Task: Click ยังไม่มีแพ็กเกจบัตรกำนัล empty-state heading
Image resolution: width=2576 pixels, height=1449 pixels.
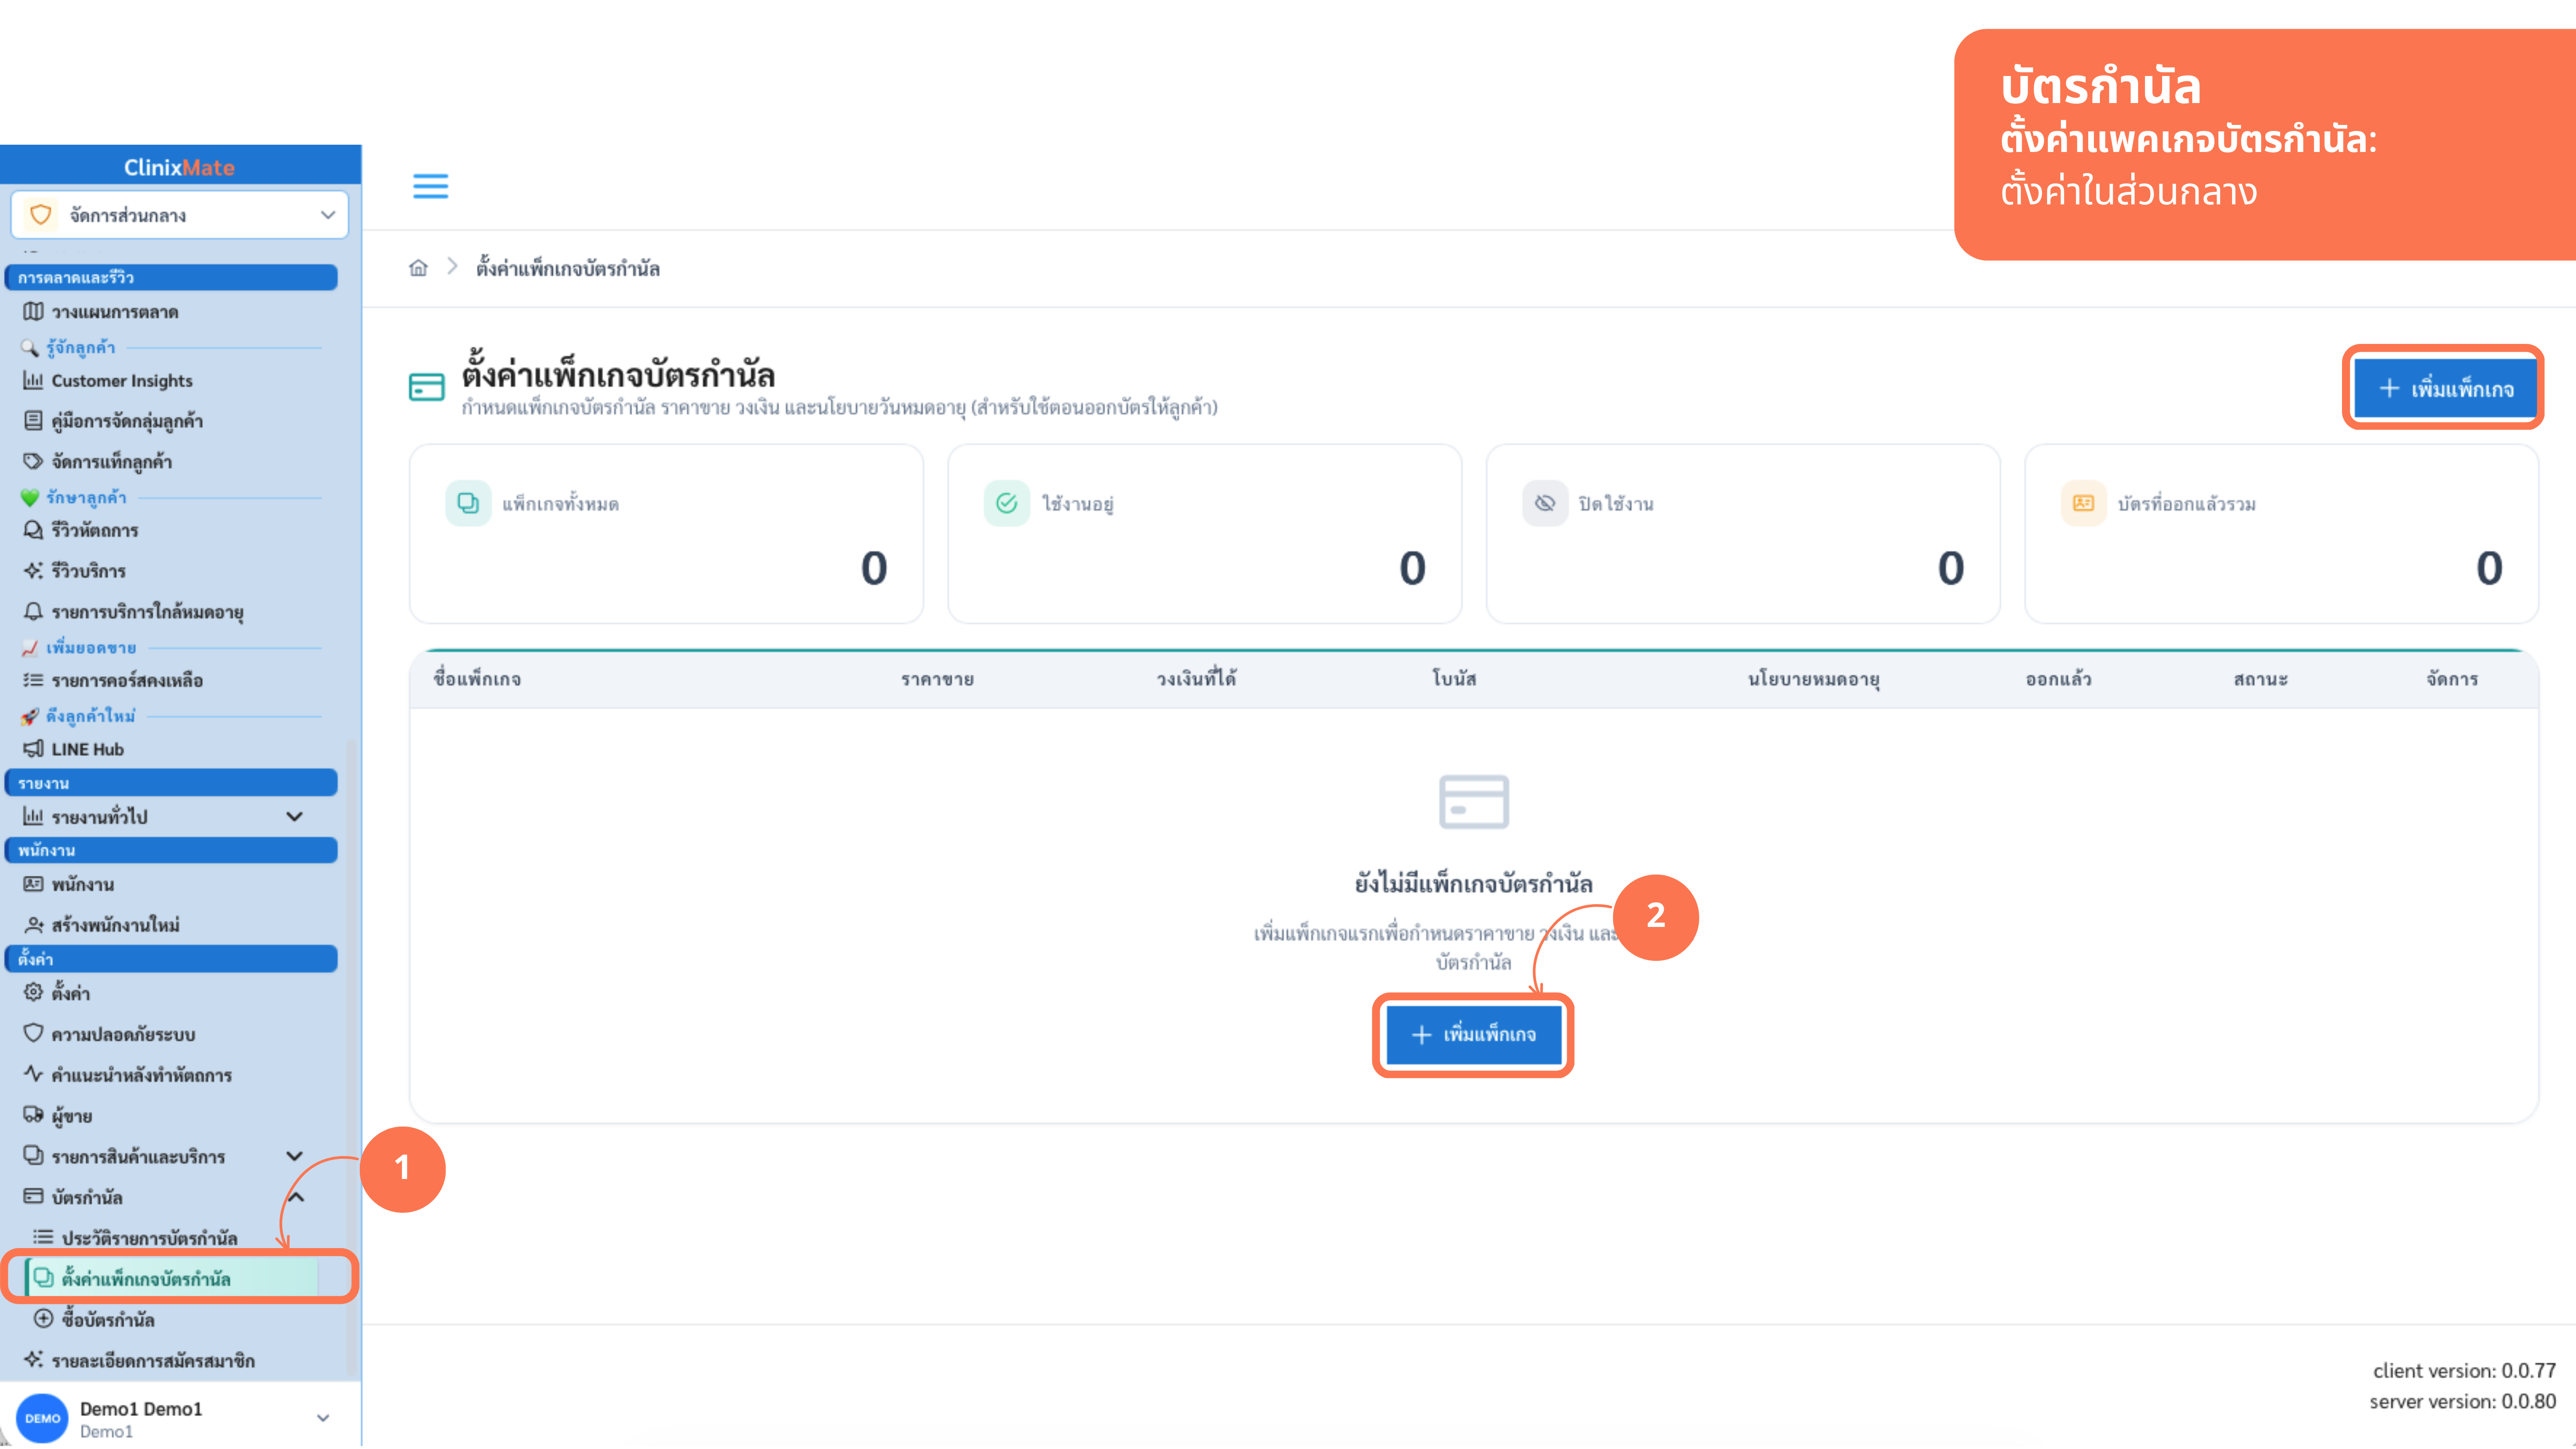Action: click(1473, 883)
